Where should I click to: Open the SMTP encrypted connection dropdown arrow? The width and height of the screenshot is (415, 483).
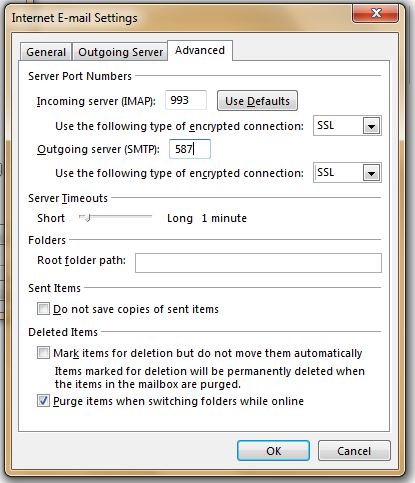[371, 173]
